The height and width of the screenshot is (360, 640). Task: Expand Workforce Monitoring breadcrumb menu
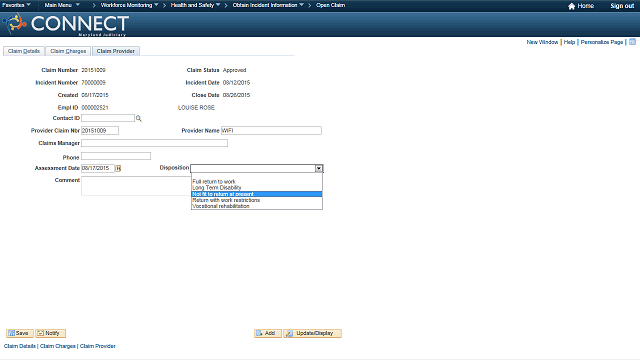point(129,5)
